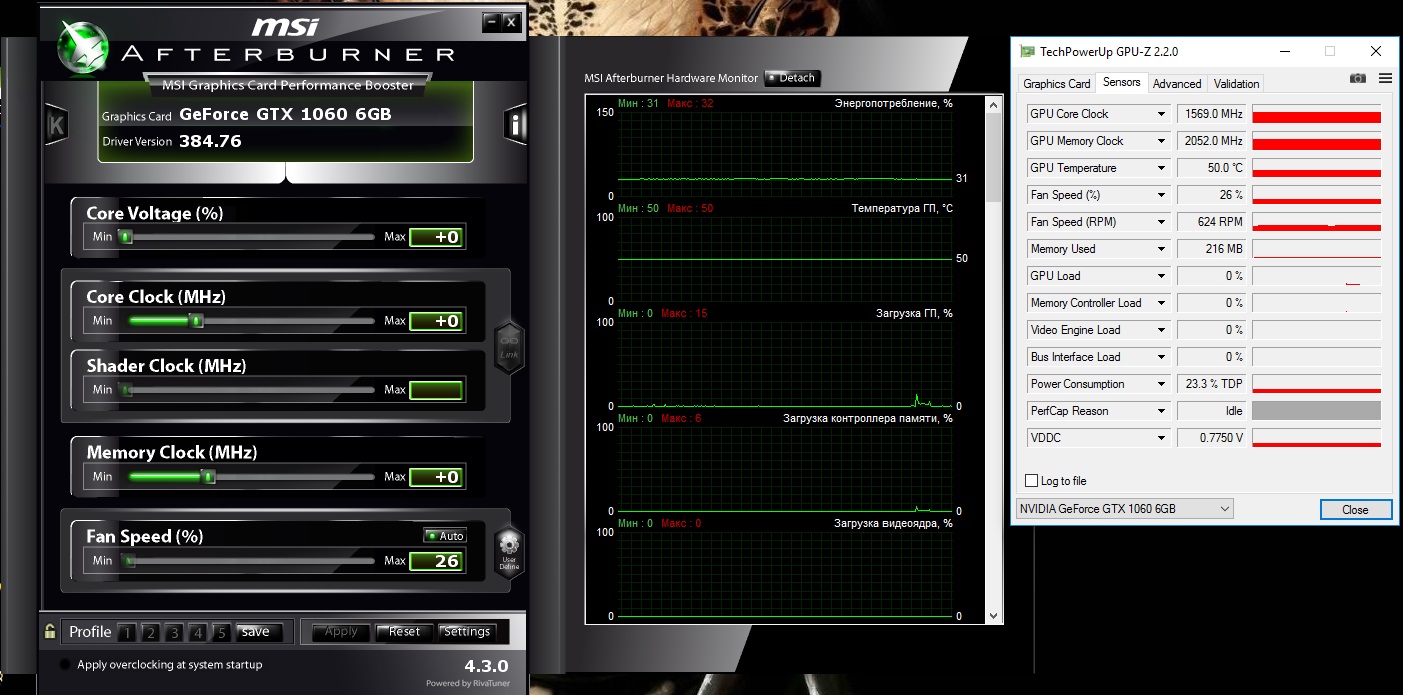
Task: Open Afterburner Settings
Action: (467, 632)
